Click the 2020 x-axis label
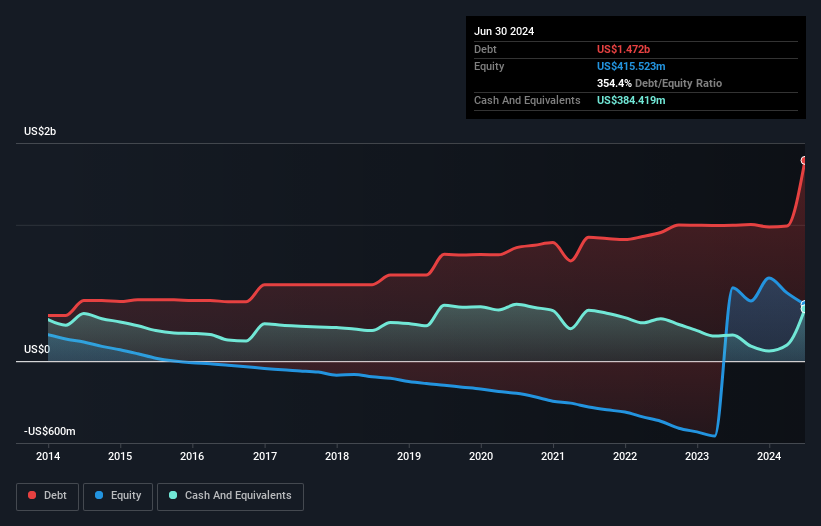The width and height of the screenshot is (821, 526). pyautogui.click(x=481, y=455)
